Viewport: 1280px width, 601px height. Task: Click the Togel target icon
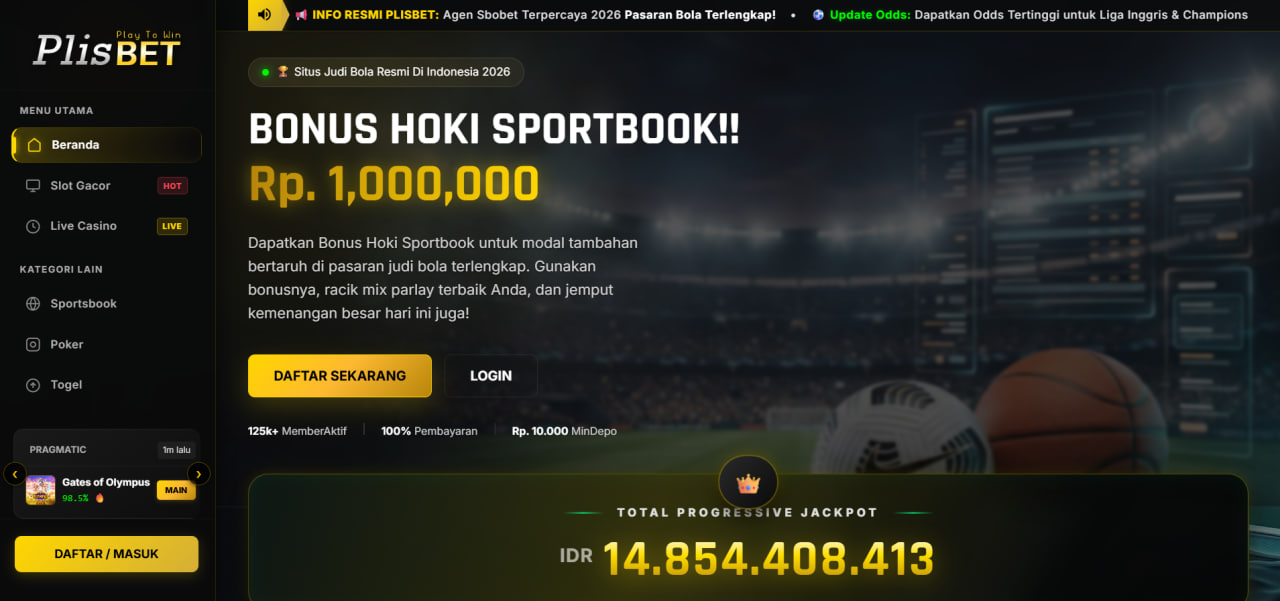pyautogui.click(x=33, y=385)
